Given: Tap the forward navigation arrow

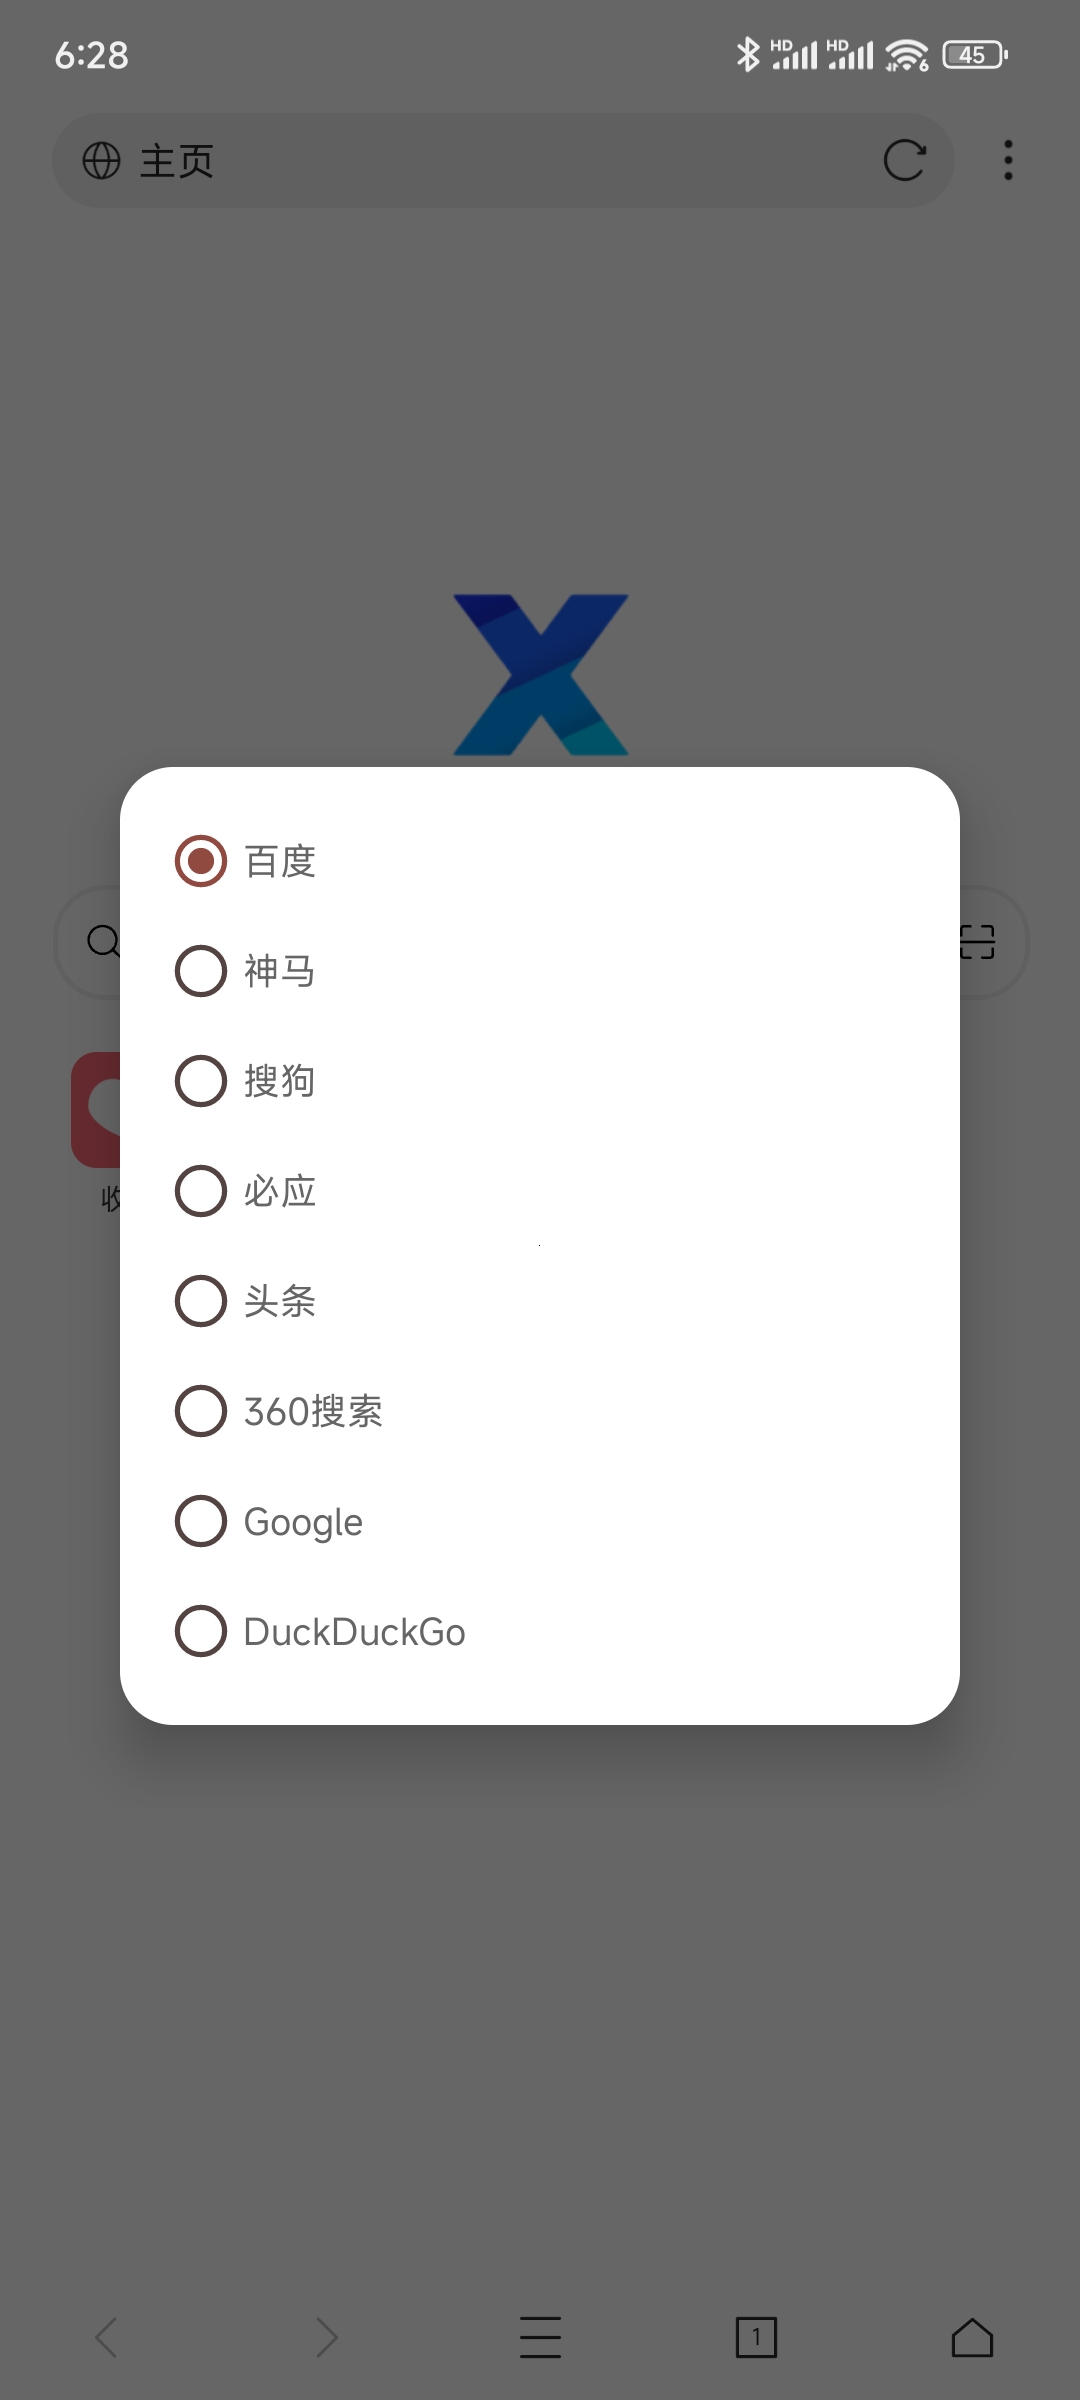Looking at the screenshot, I should click(x=326, y=2337).
